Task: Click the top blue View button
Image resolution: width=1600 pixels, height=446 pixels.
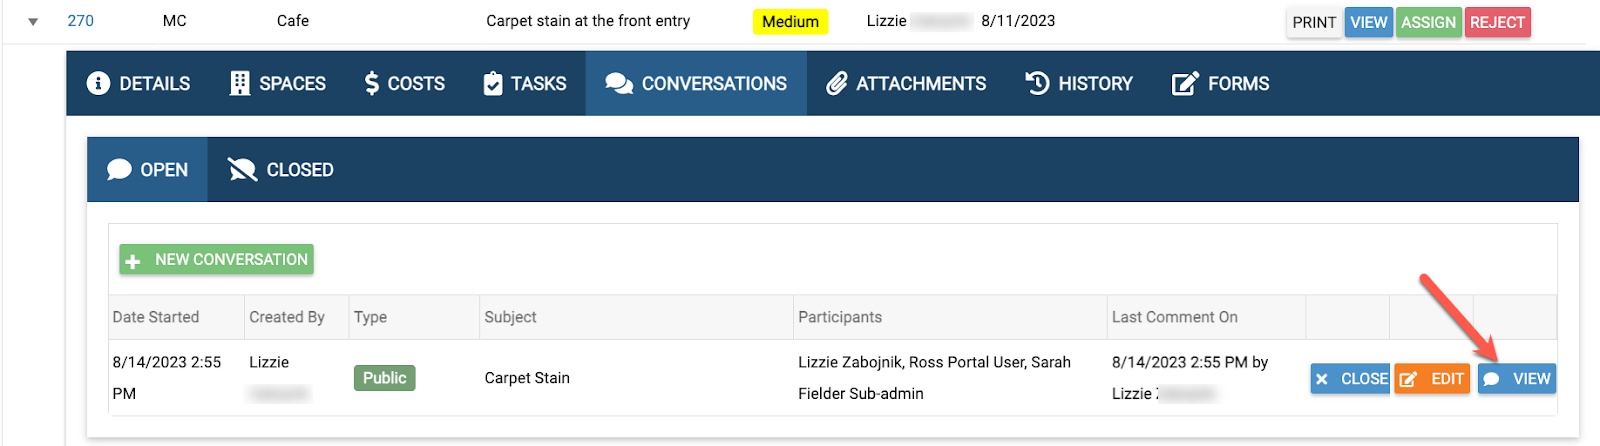Action: point(1368,22)
